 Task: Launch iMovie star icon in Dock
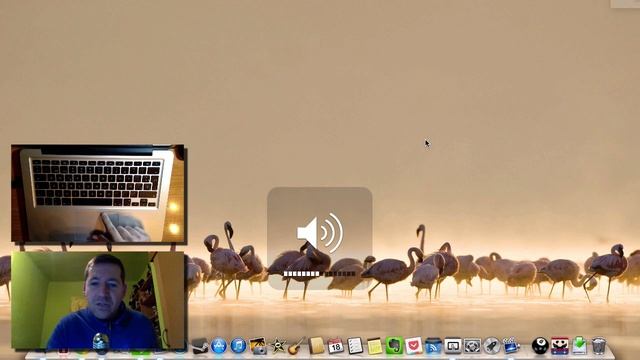(278, 346)
